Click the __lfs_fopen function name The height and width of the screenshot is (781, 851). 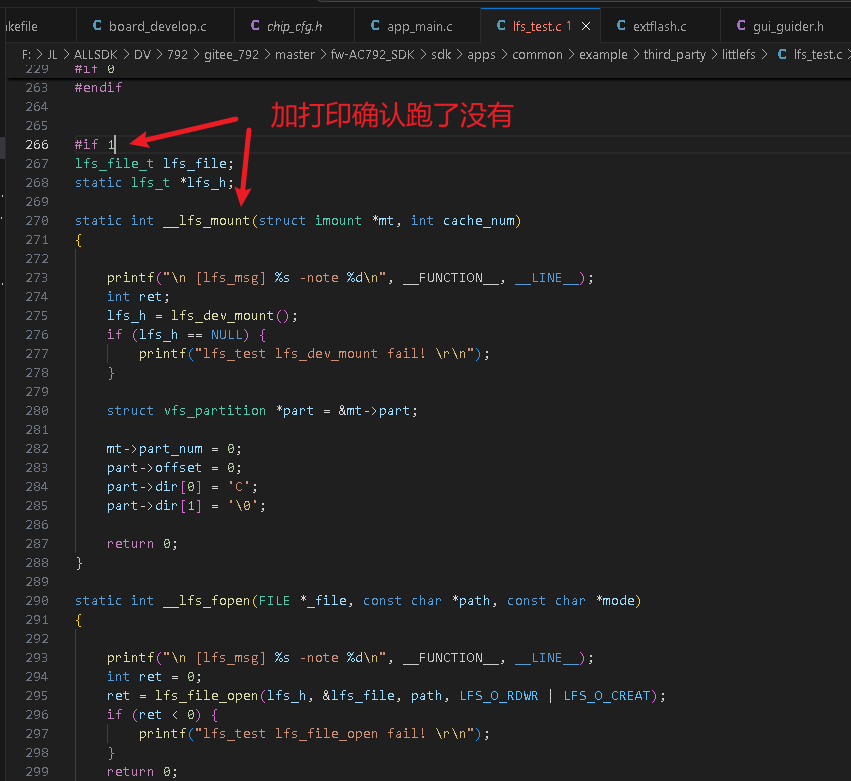tap(207, 601)
